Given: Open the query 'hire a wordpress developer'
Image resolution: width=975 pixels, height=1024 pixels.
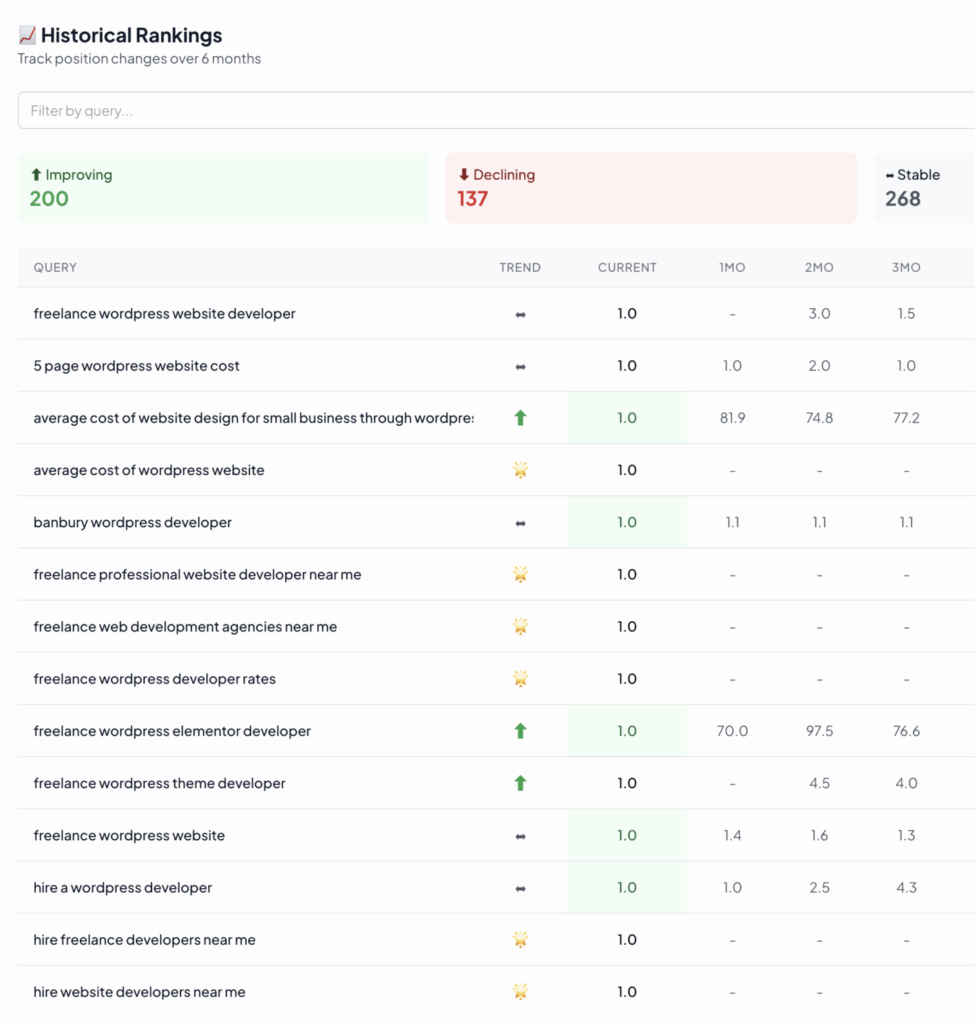Looking at the screenshot, I should click(x=122, y=887).
